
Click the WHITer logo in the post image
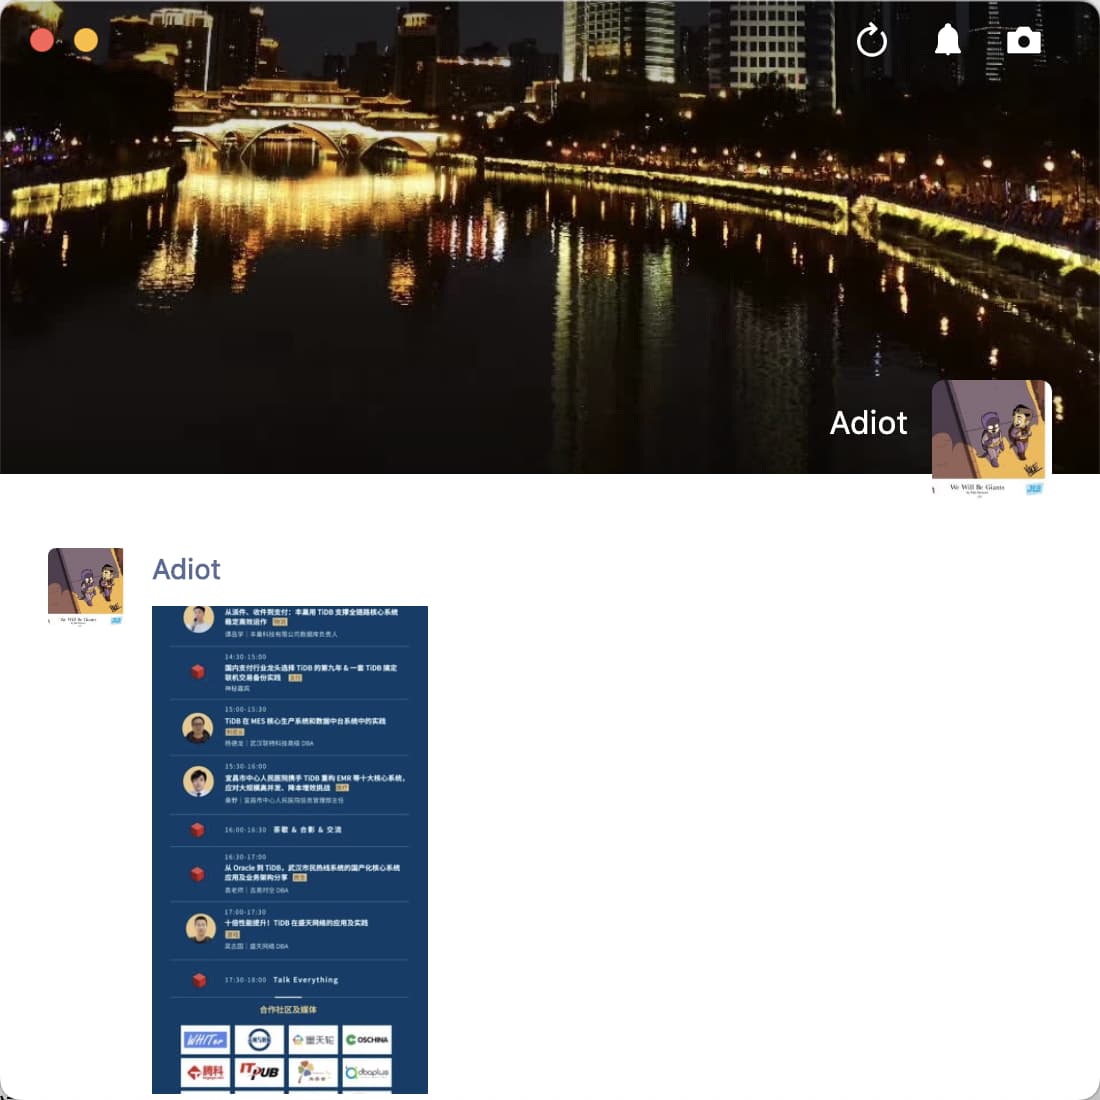pyautogui.click(x=205, y=1040)
